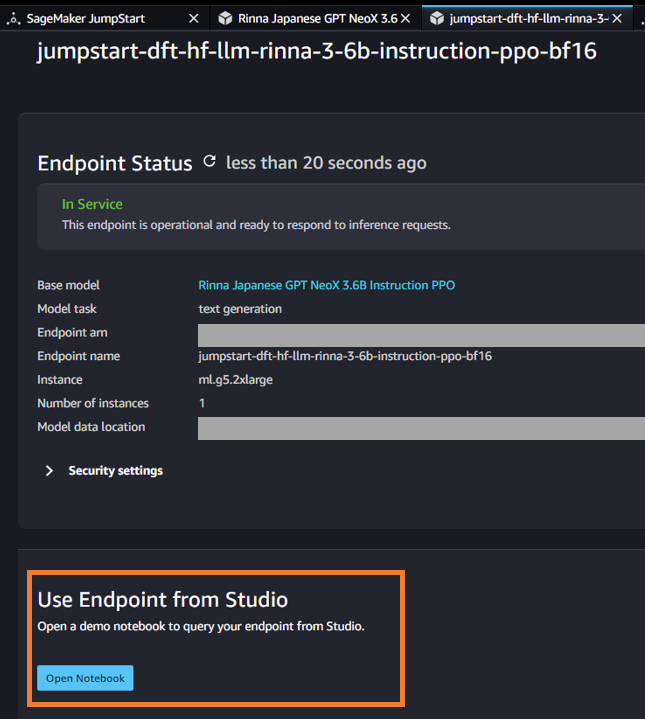Viewport: 645px width, 719px height.
Task: Click the Endpoint name label
Action: (x=78, y=356)
